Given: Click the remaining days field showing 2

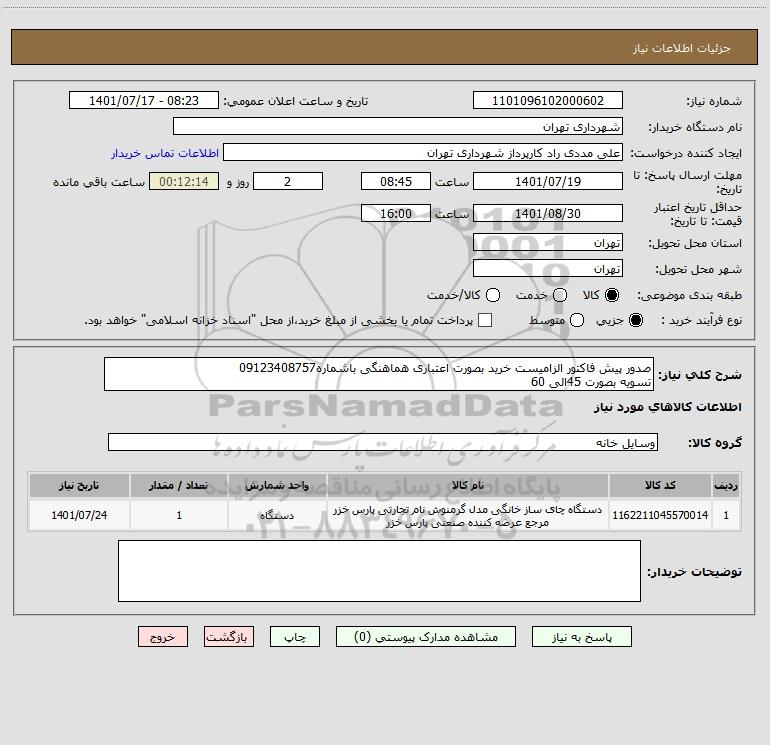Looking at the screenshot, I should point(288,181).
